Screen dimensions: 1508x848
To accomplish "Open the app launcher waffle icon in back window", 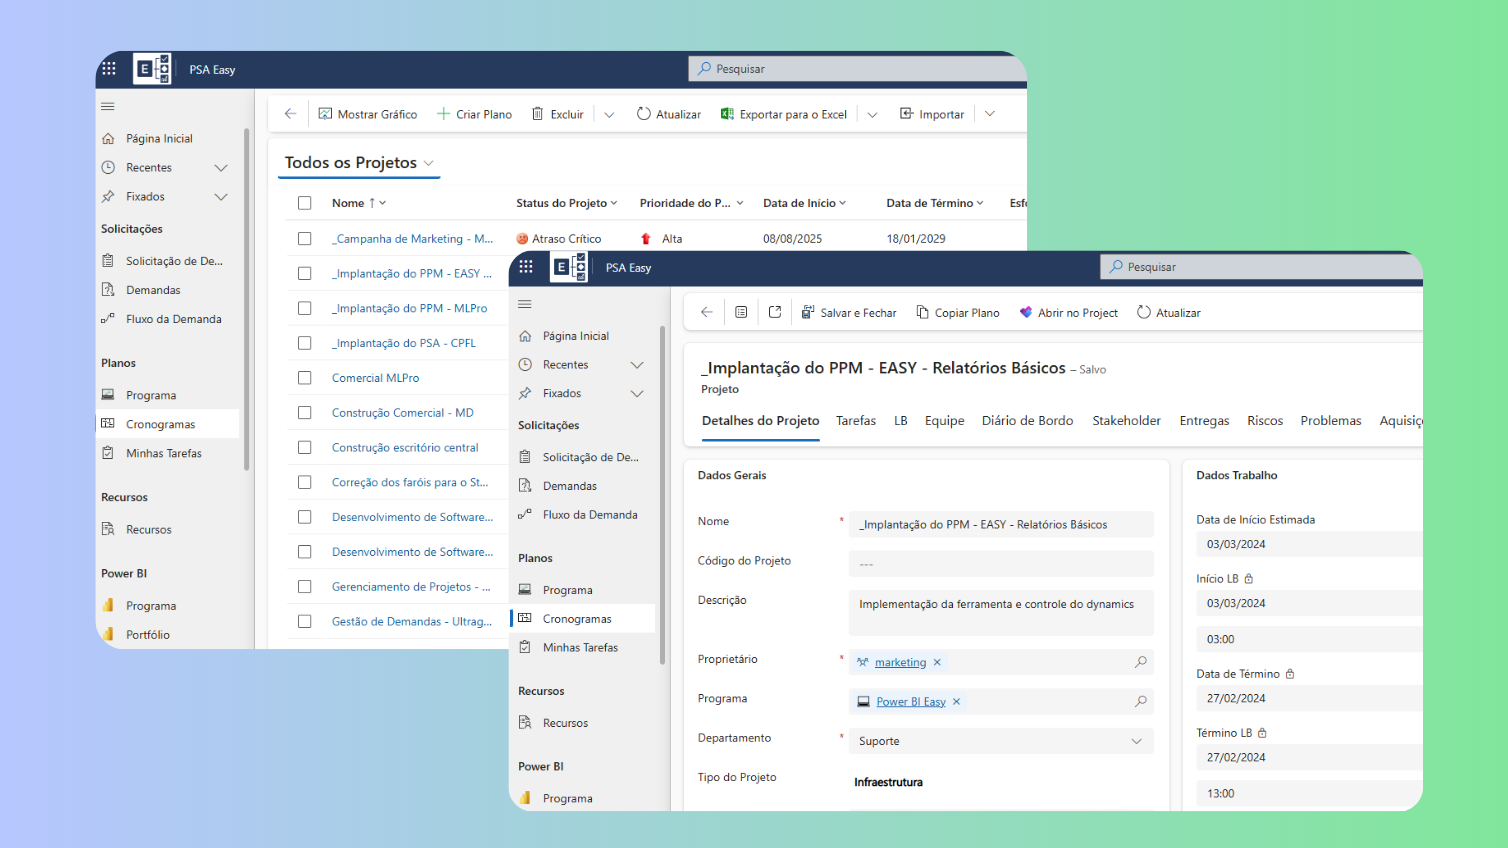I will pos(109,69).
